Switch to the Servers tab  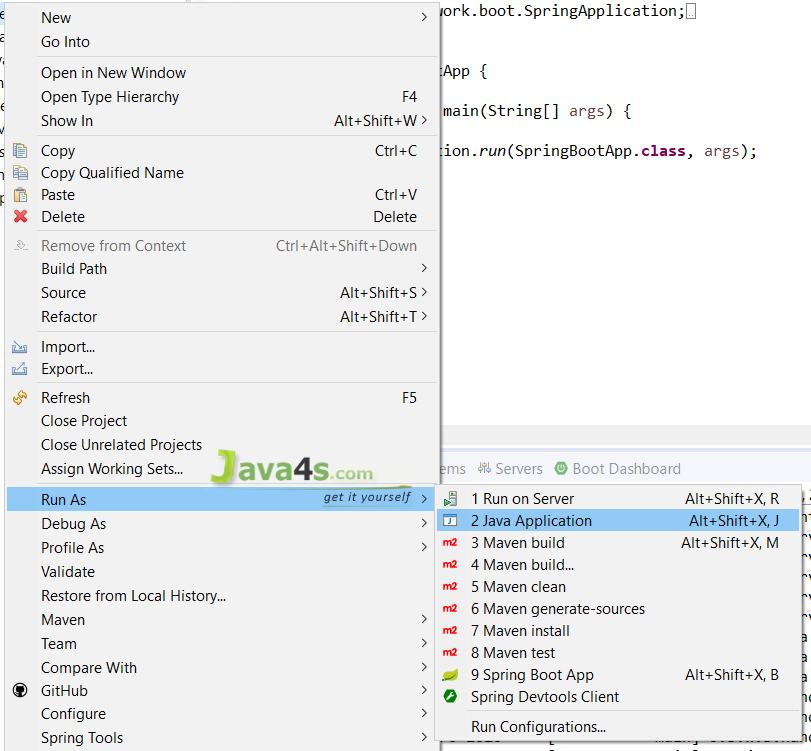point(510,469)
